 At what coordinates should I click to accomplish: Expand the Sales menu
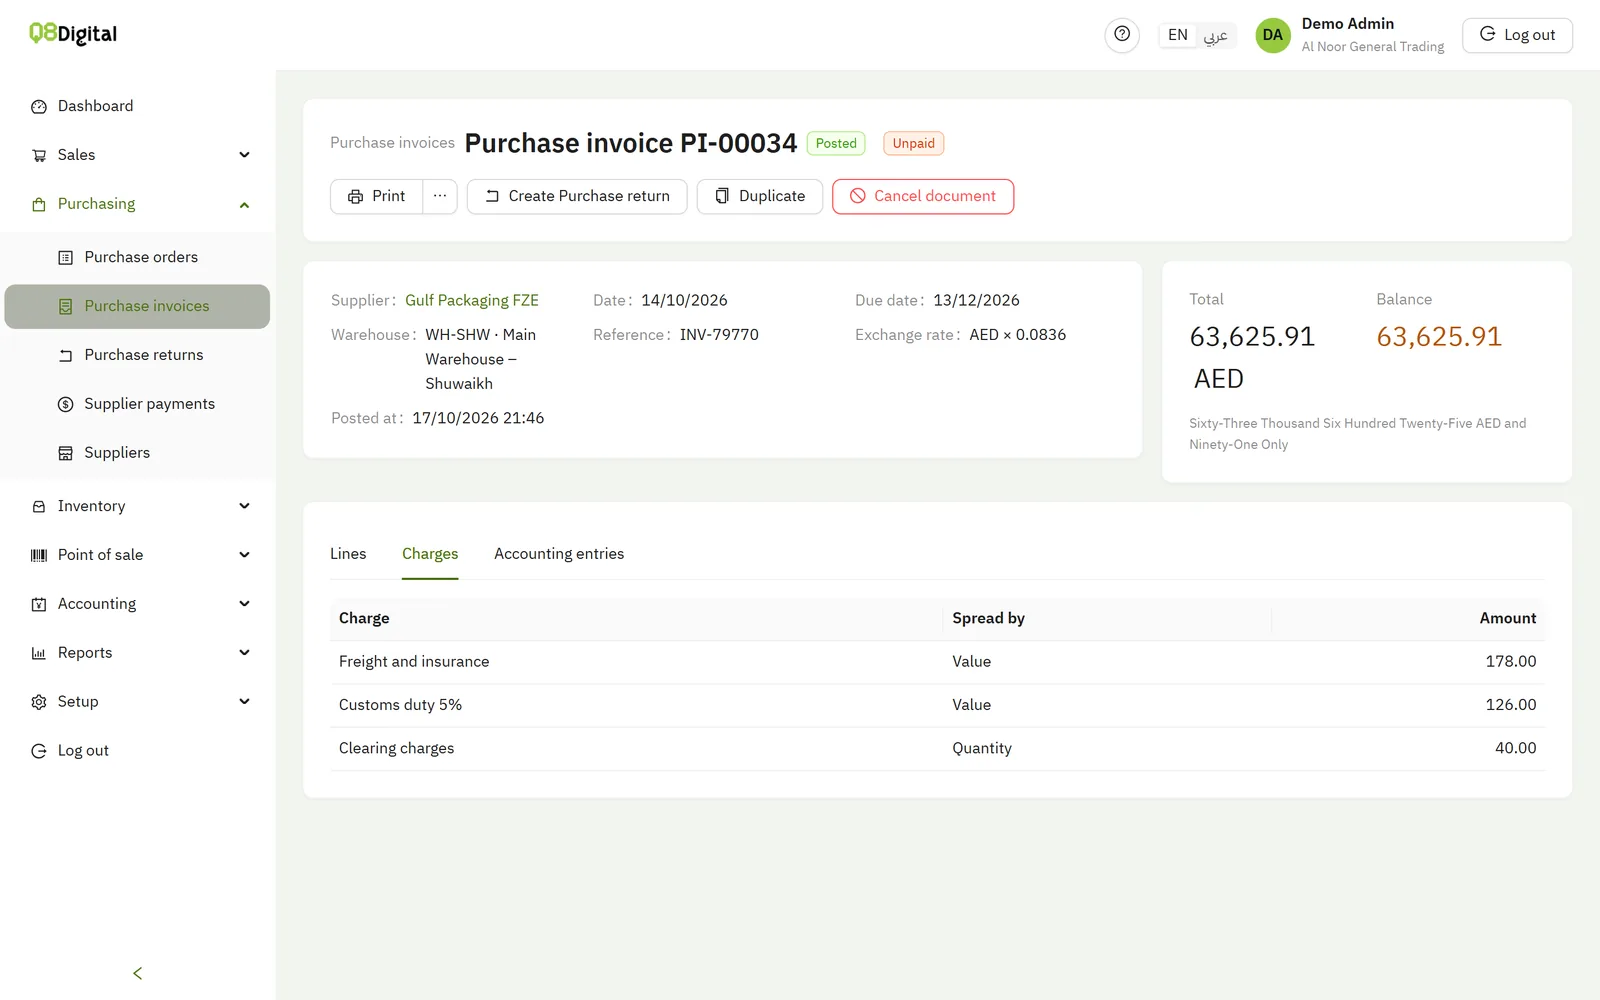pos(138,155)
